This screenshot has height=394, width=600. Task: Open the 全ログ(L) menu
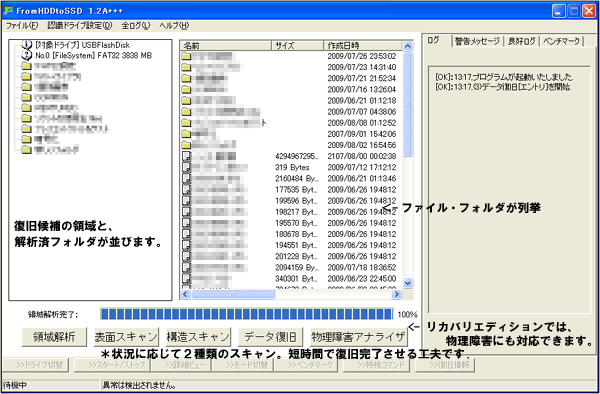point(136,26)
